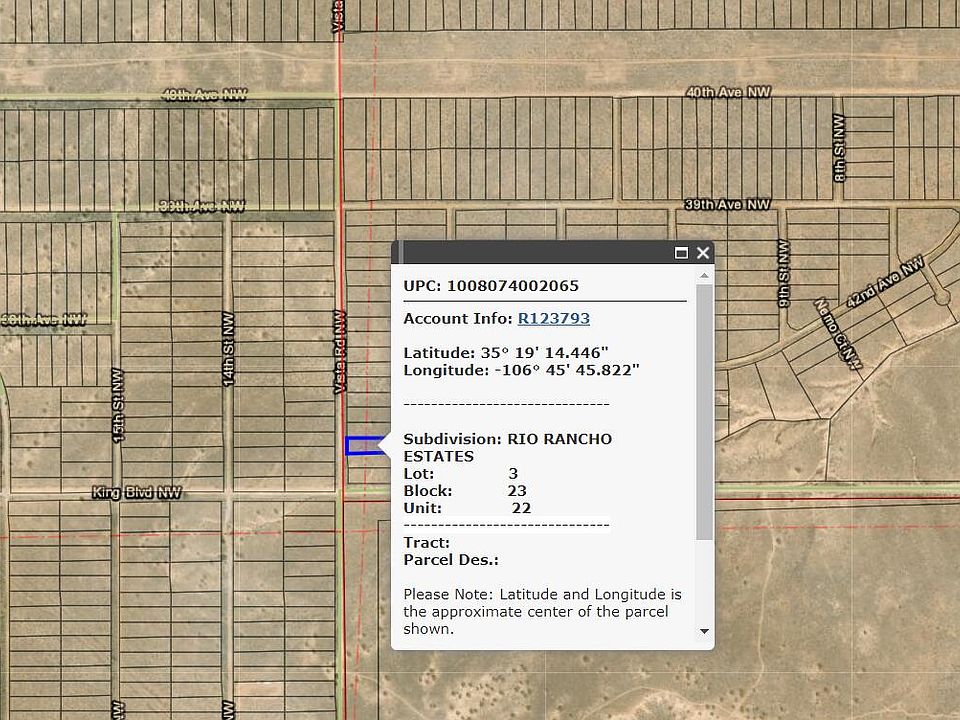
Task: Click the Nemo Ct NW street label
Action: tap(837, 333)
